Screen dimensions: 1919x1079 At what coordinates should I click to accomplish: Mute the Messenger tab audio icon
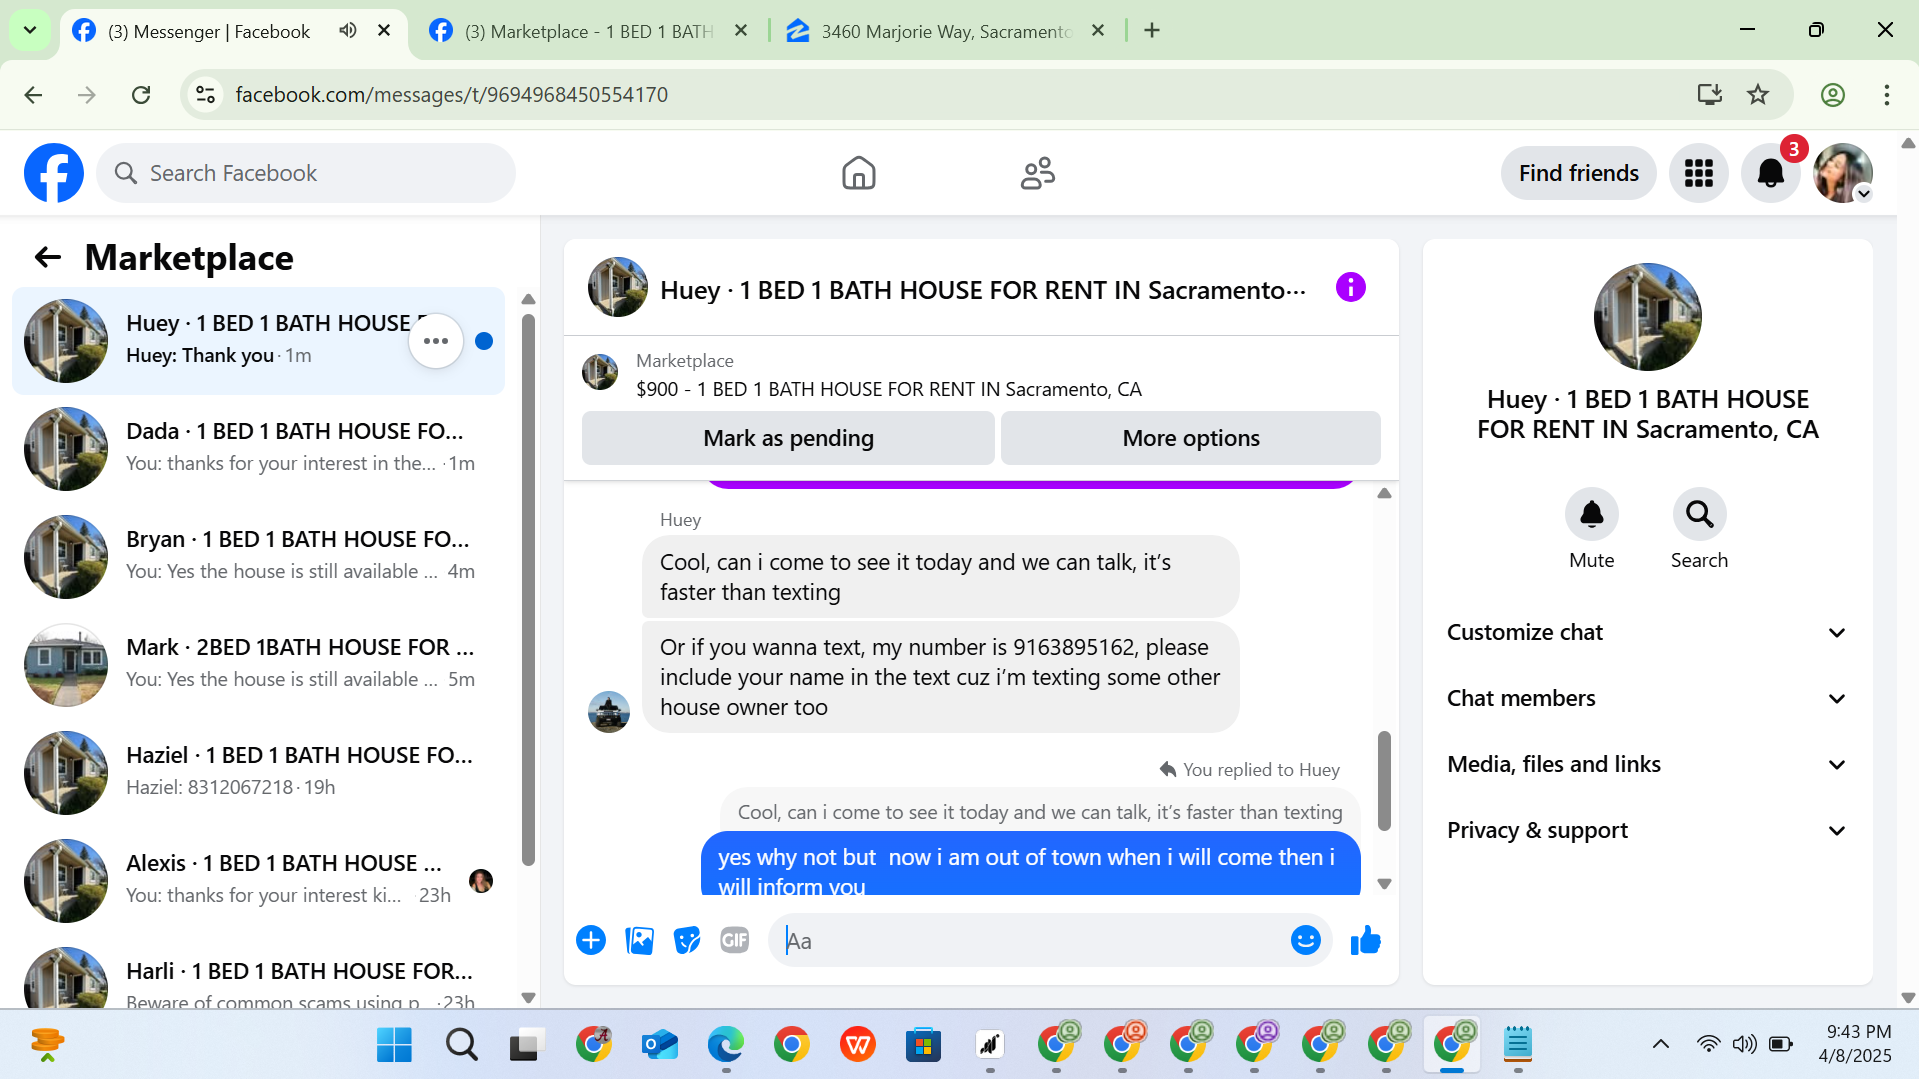point(347,30)
